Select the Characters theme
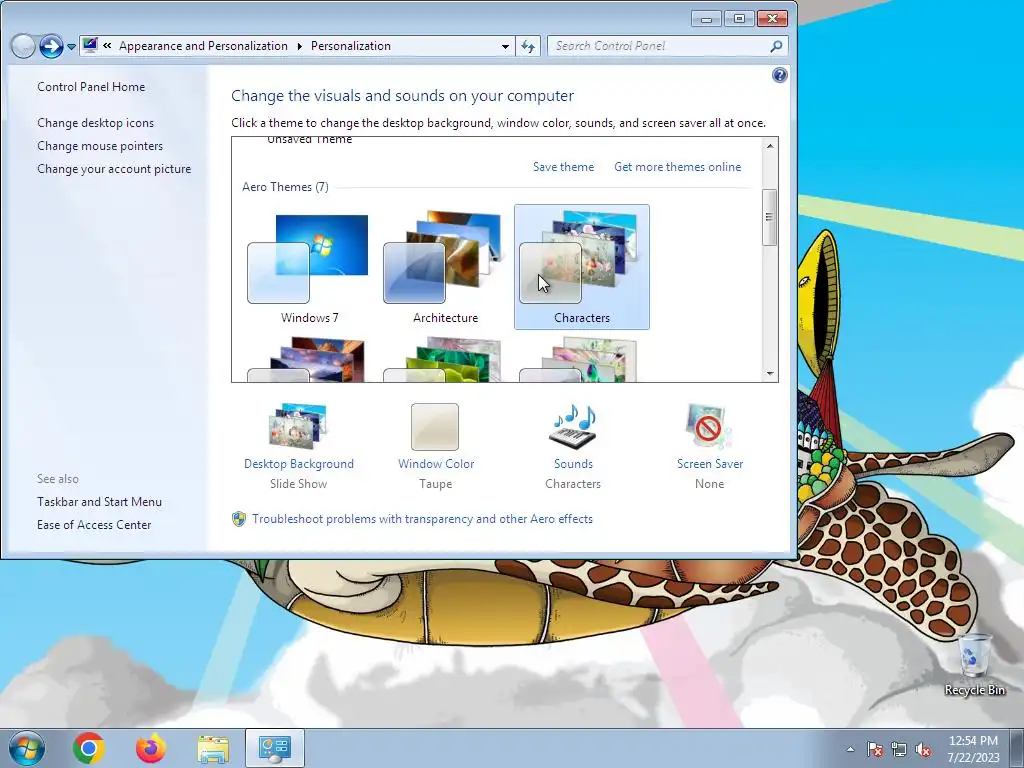This screenshot has width=1024, height=768. pyautogui.click(x=581, y=267)
